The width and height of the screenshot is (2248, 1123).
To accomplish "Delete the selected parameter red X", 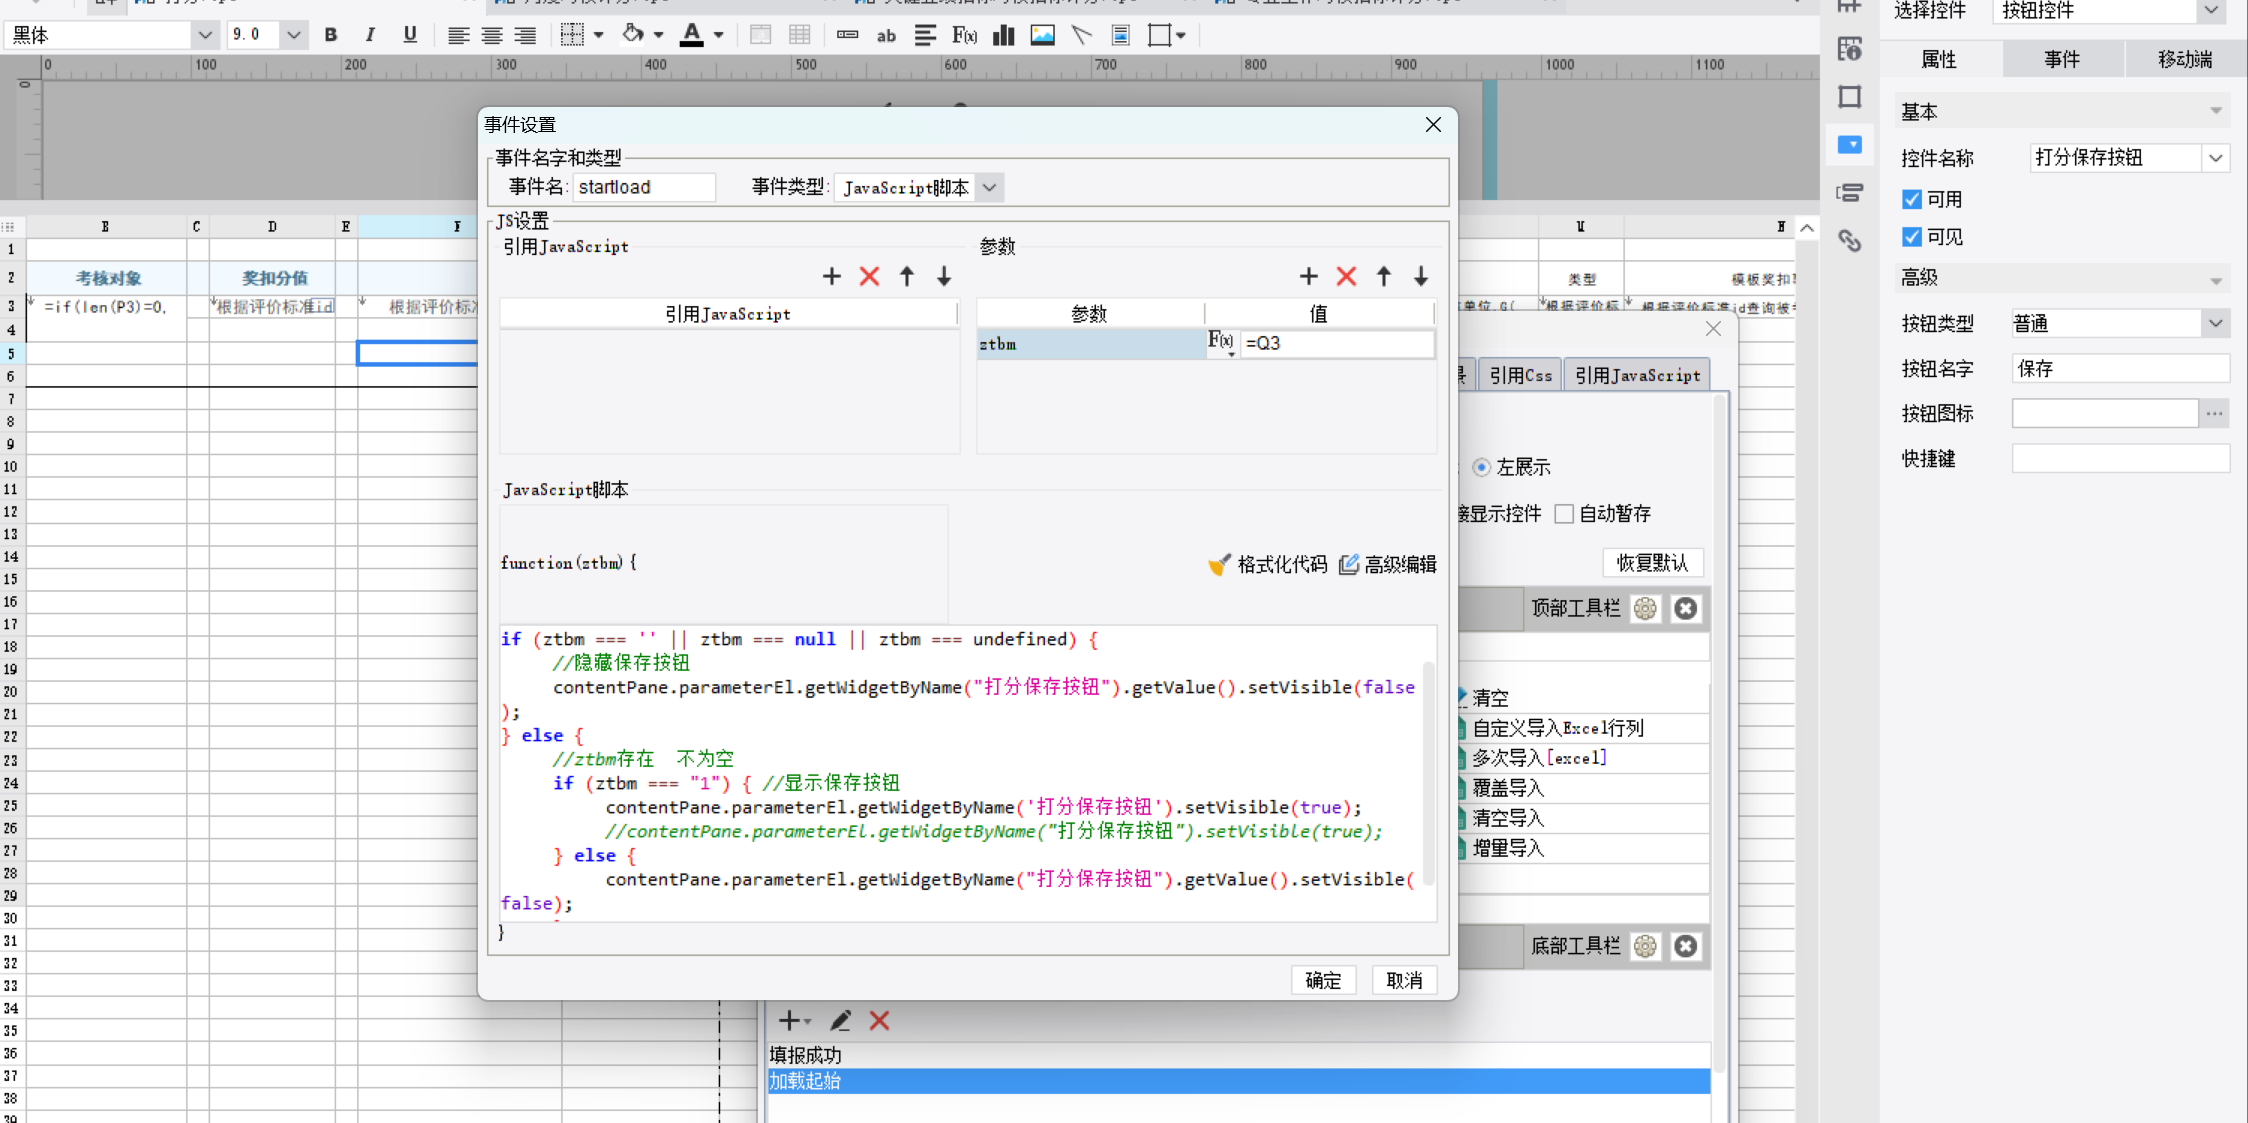I will coord(1346,276).
